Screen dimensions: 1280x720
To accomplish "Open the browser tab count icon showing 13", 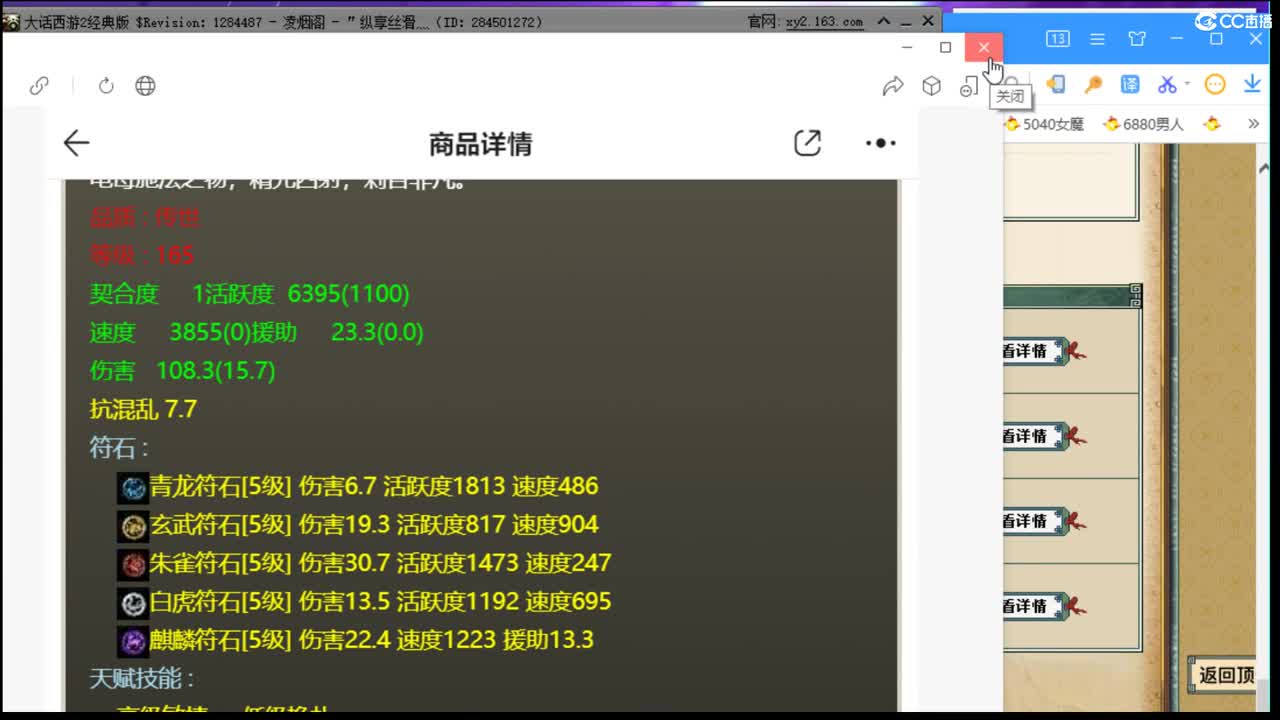I will pos(1058,39).
